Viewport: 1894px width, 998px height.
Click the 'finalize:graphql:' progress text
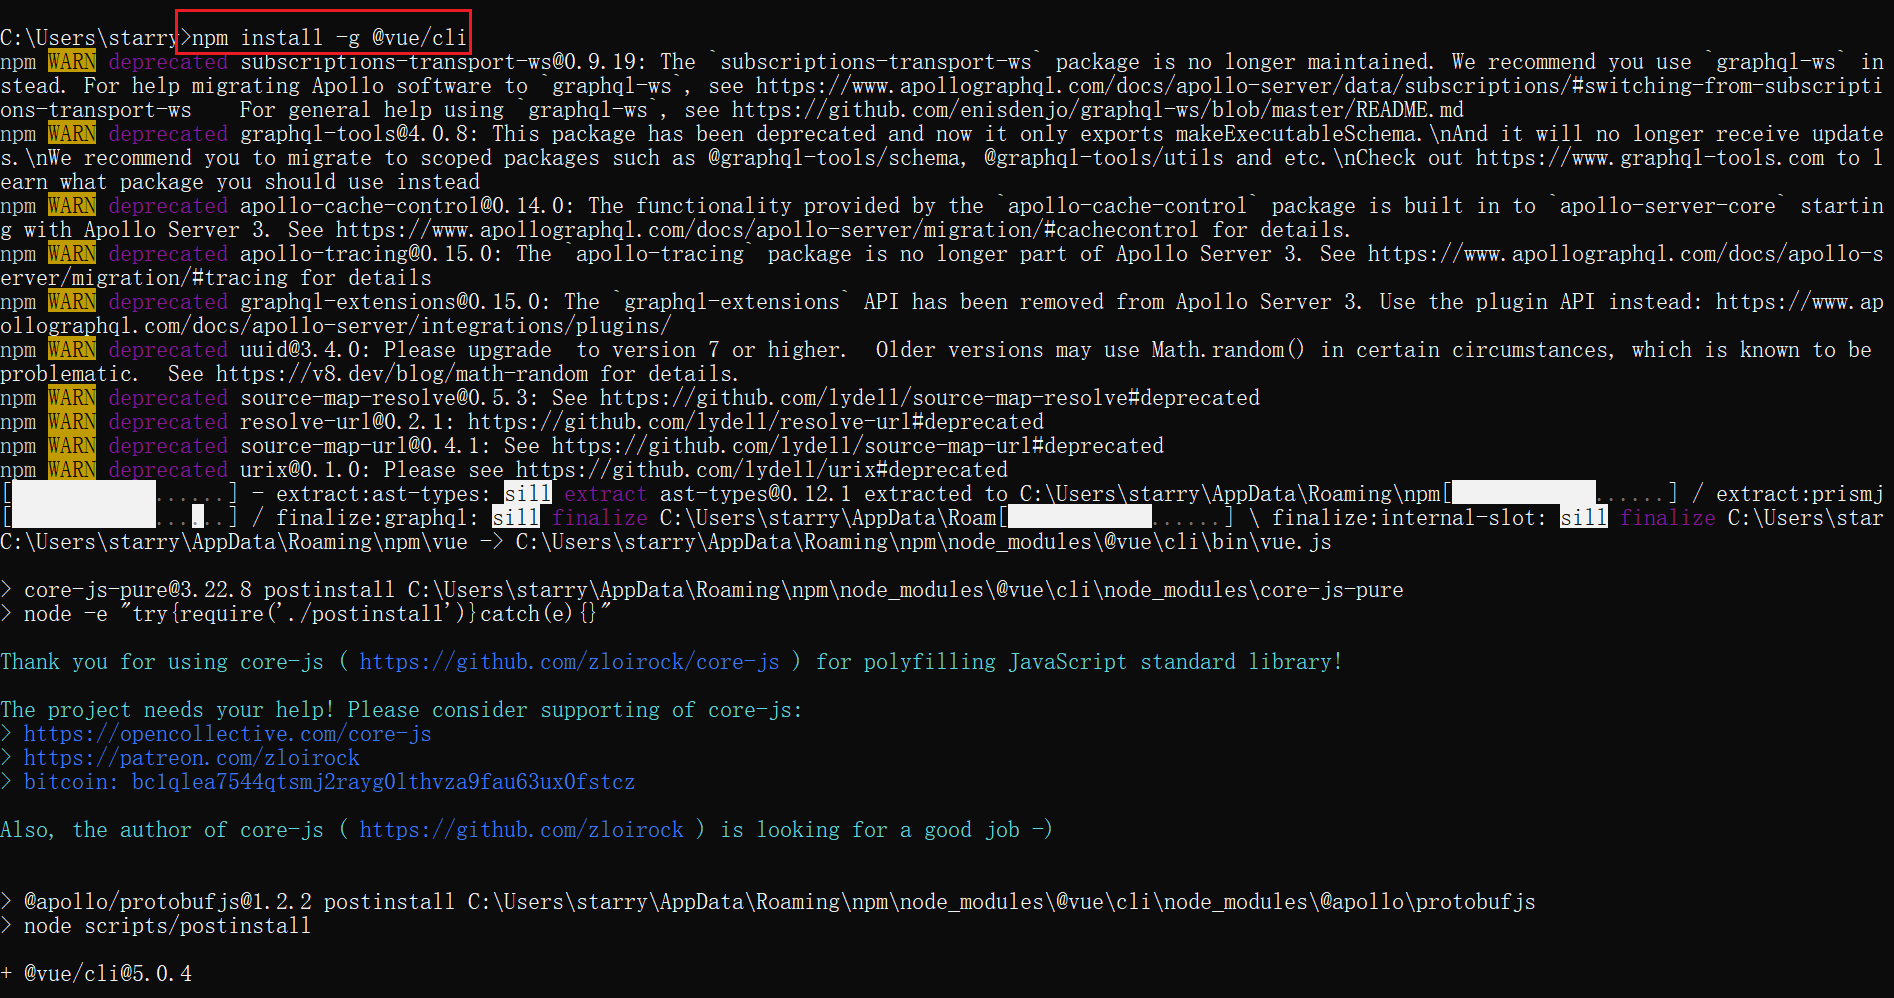tap(377, 518)
